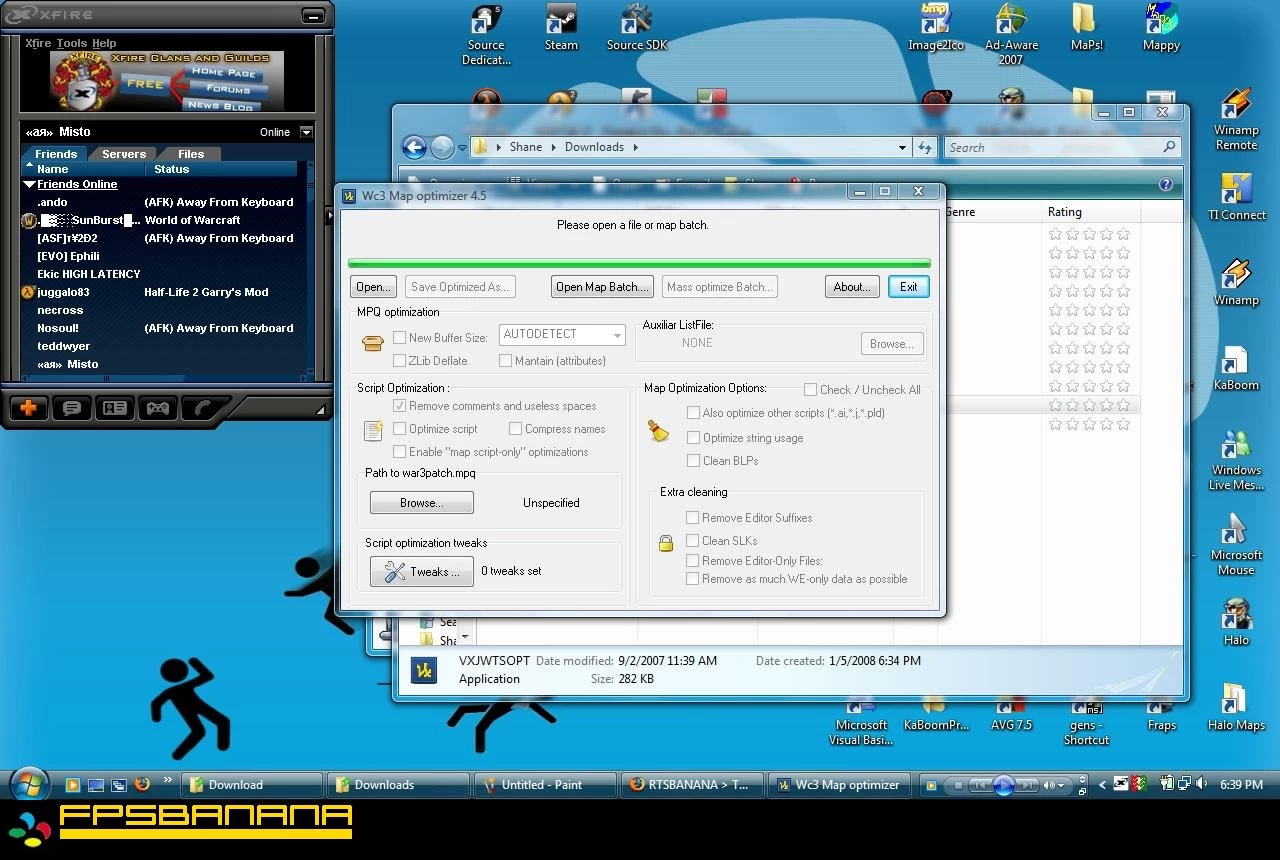
Task: Click the World of Warcraft icon beside SunBurst
Action: click(29, 220)
